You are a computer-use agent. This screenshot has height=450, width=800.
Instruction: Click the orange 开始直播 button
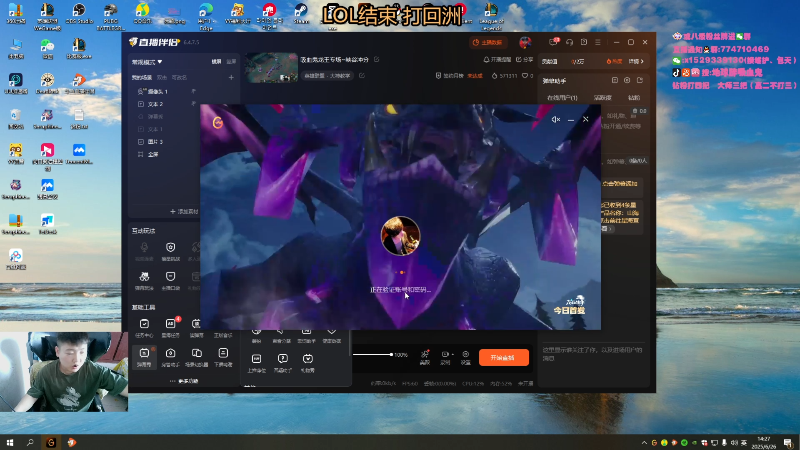coord(504,358)
